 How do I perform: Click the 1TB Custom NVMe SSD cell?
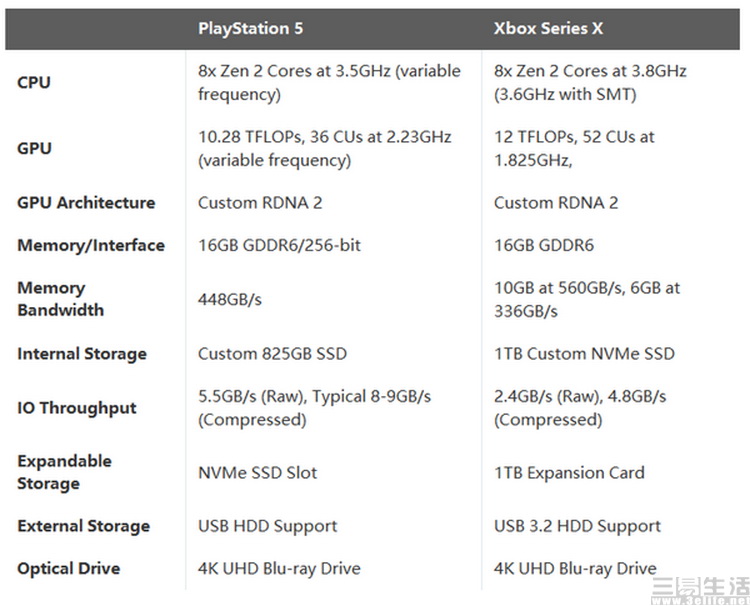pyautogui.click(x=584, y=354)
